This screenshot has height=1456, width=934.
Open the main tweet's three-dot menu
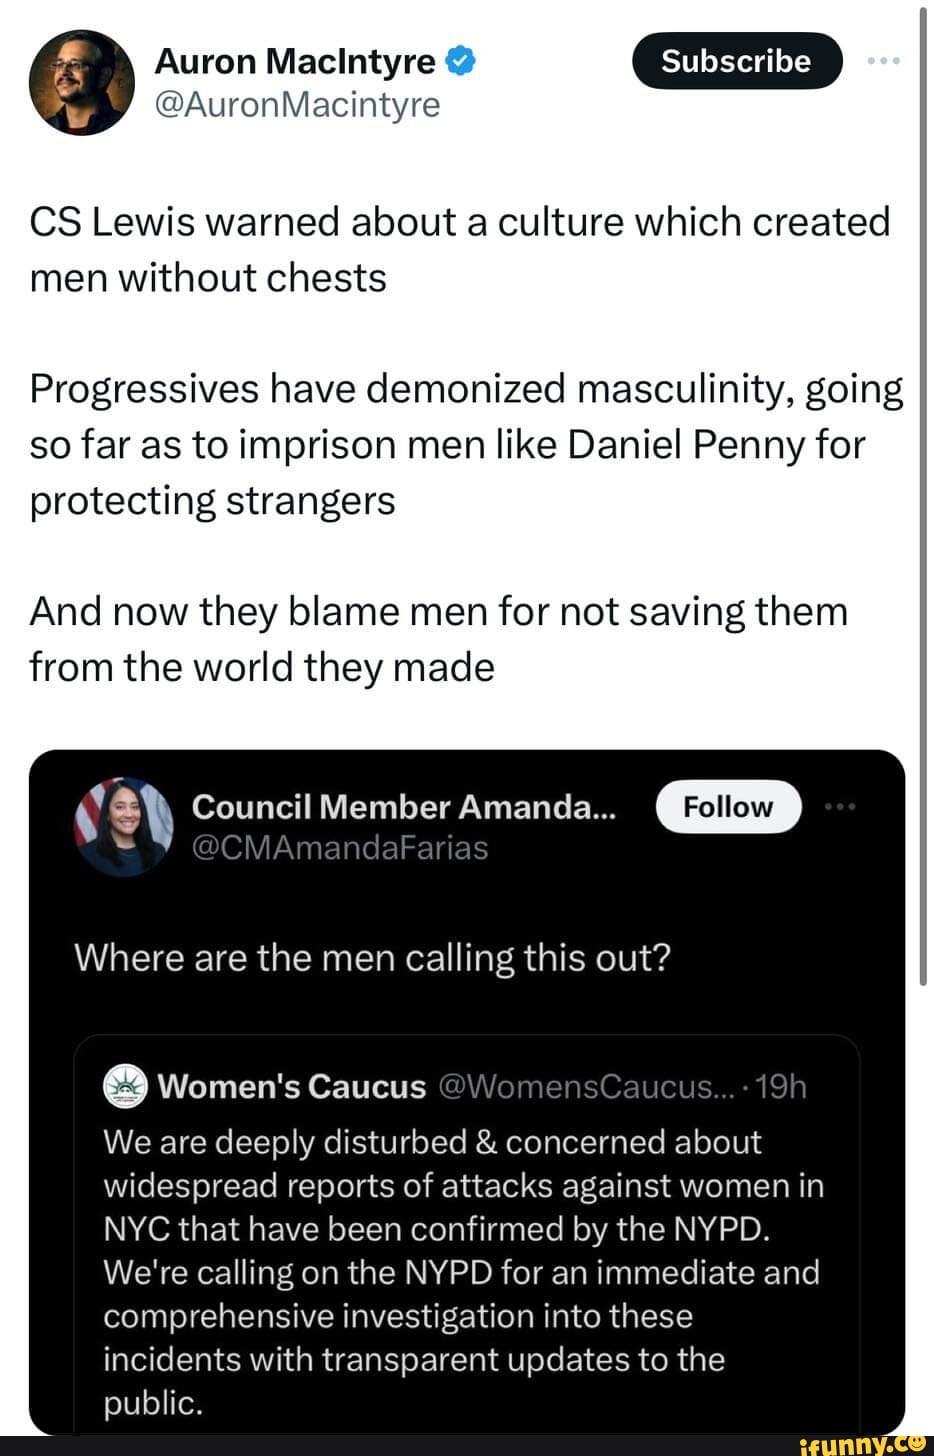point(884,62)
